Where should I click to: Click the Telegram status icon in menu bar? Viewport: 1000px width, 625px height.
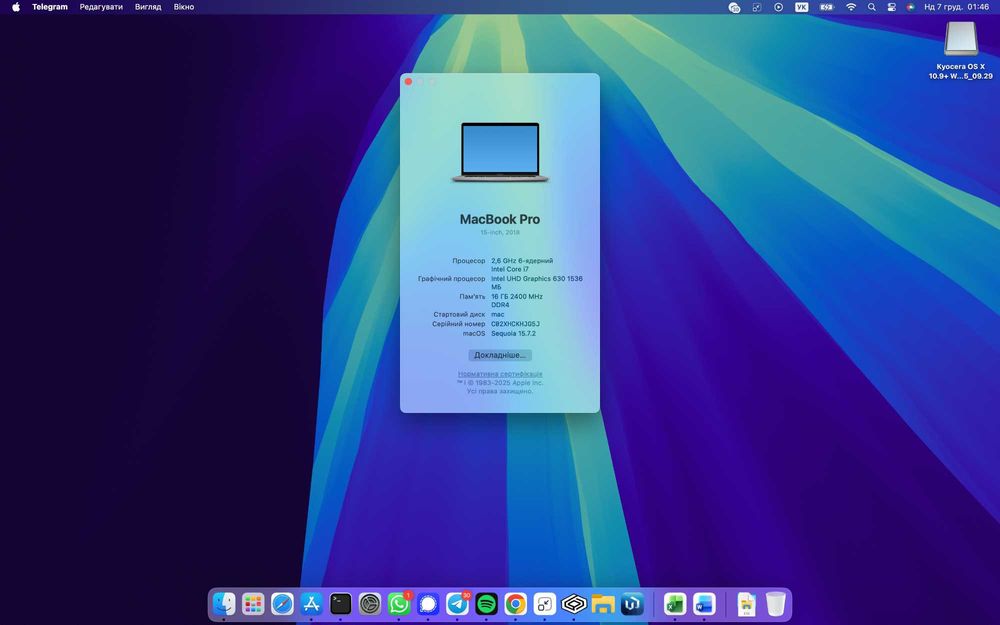[734, 7]
